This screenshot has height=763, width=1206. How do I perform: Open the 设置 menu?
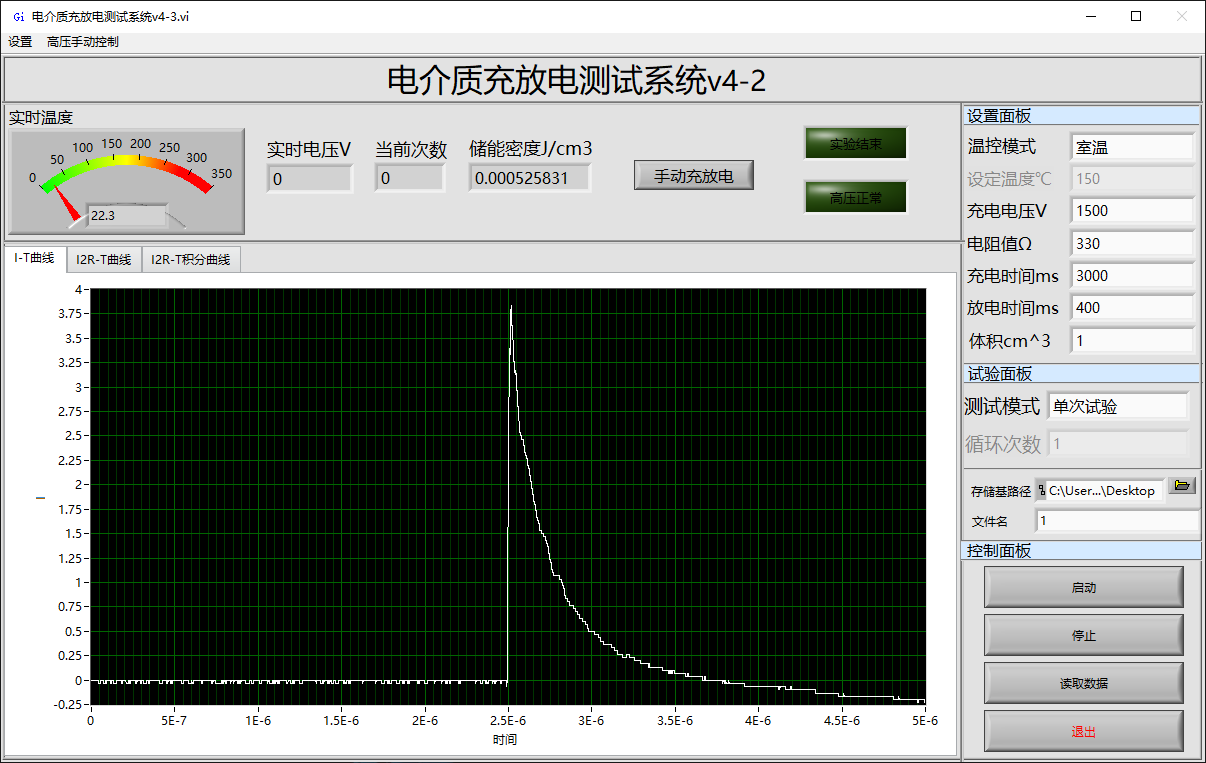[20, 42]
